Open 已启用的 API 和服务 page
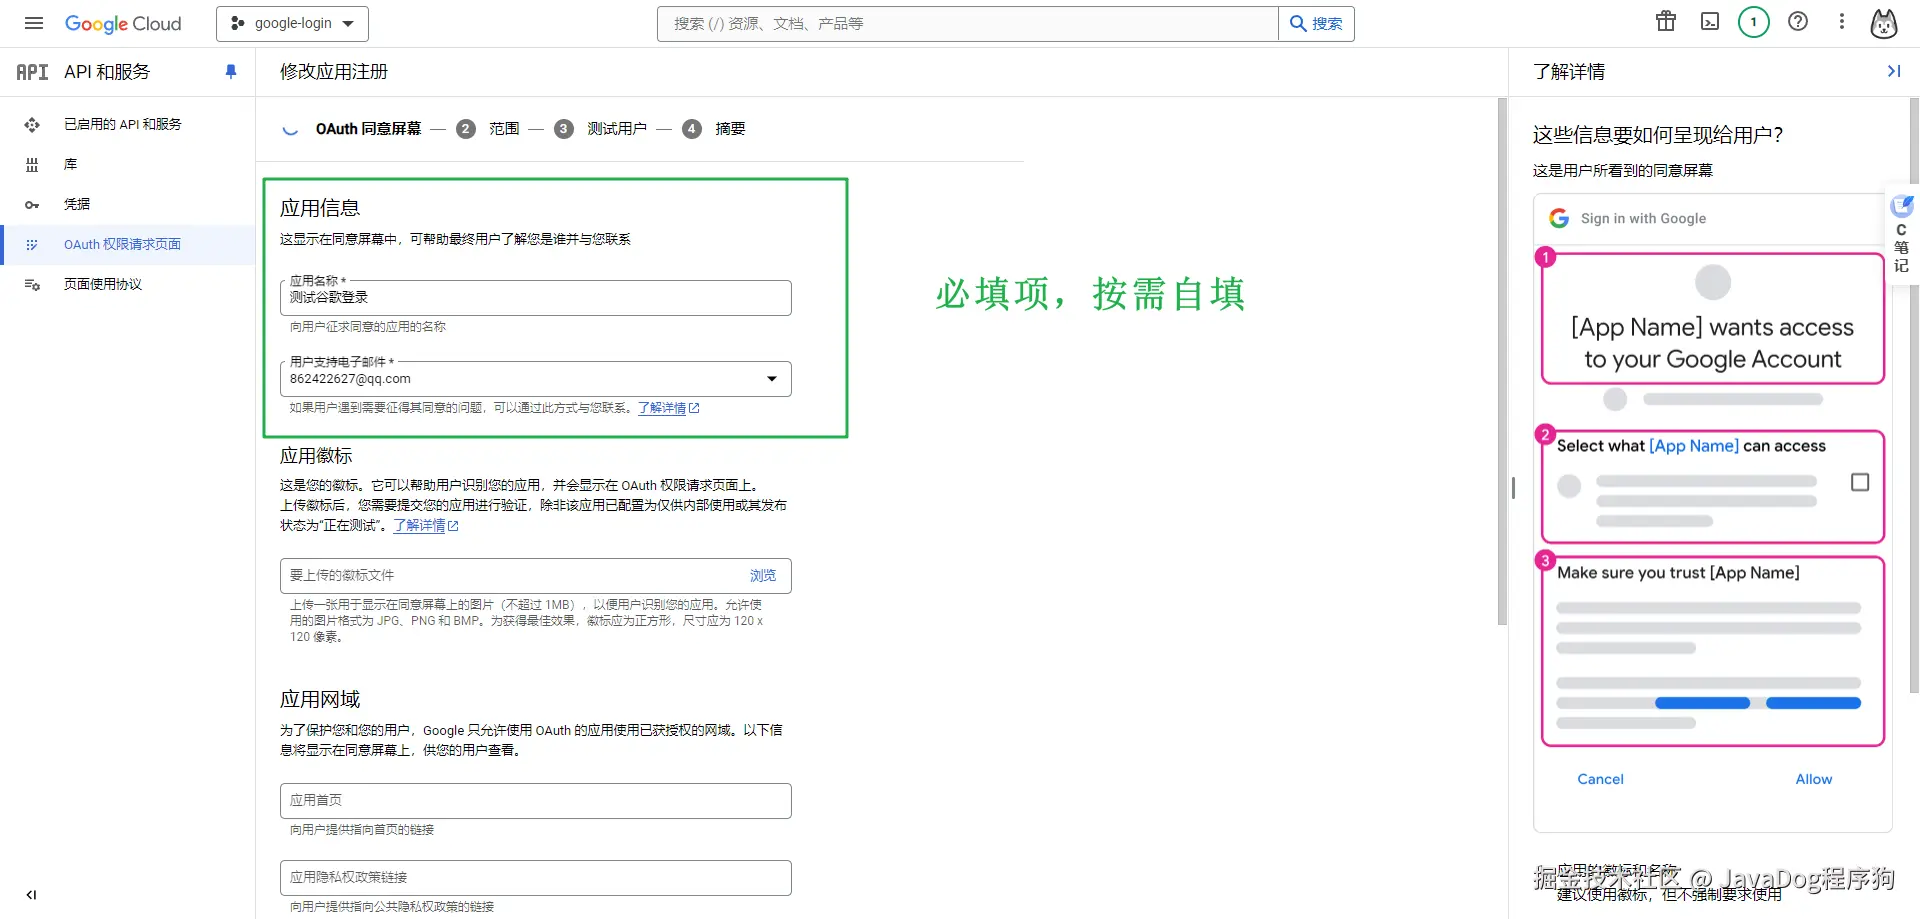 pyautogui.click(x=123, y=124)
